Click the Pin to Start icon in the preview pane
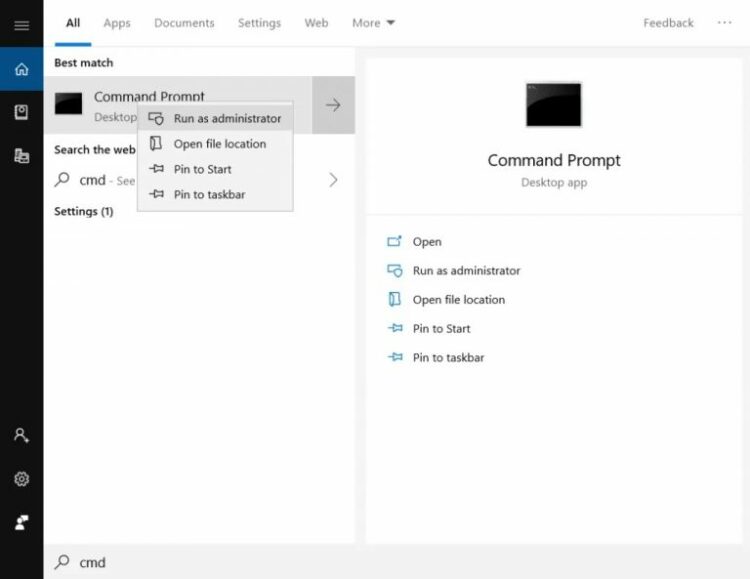 pos(395,328)
